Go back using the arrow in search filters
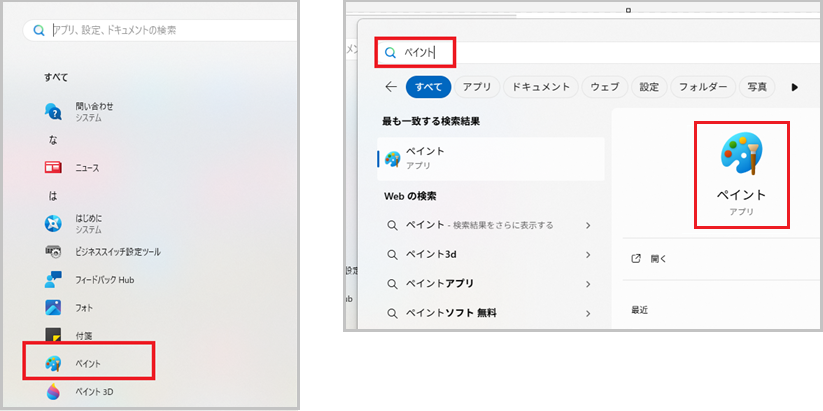The width and height of the screenshot is (823, 411). [x=390, y=87]
